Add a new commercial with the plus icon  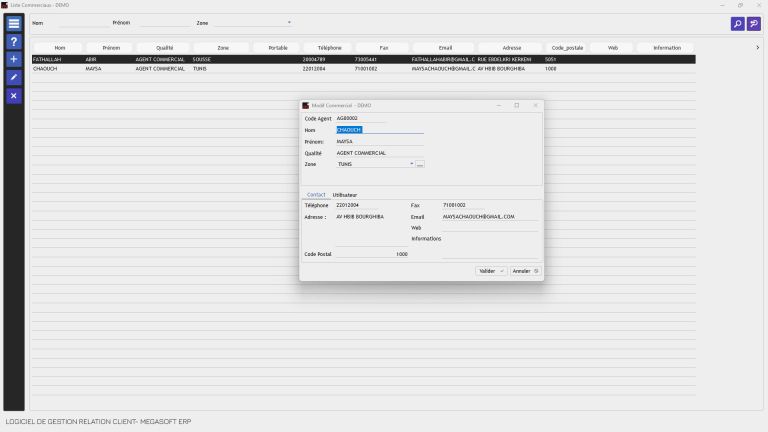pos(14,59)
